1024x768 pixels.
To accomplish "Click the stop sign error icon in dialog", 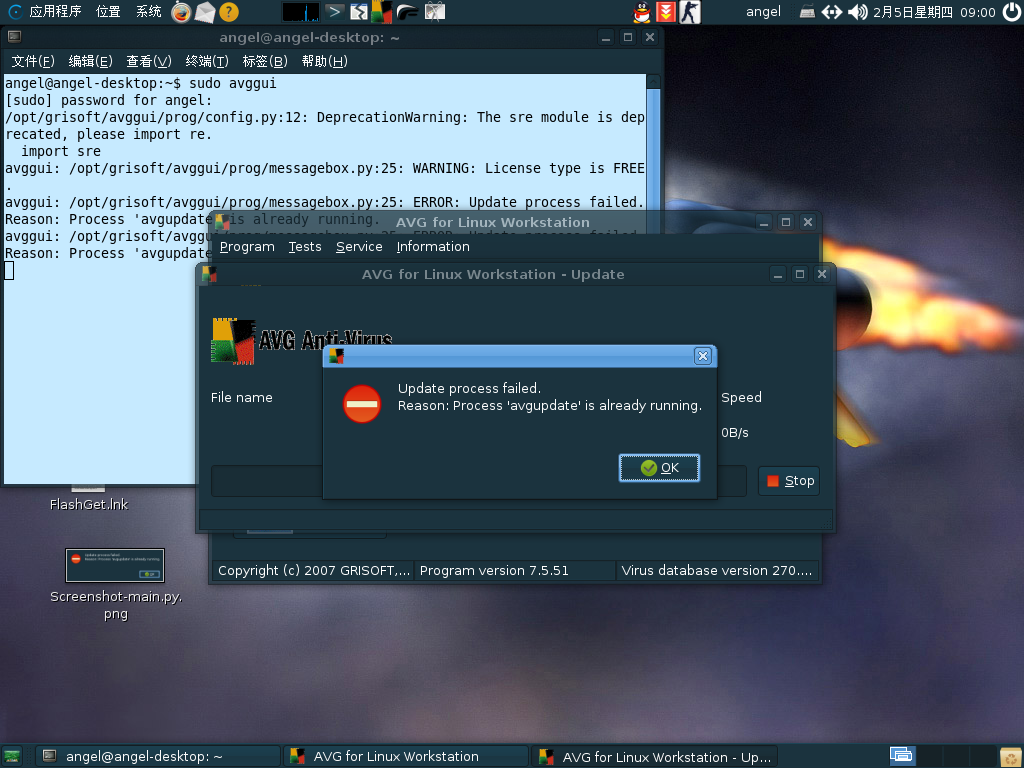I will tap(362, 403).
